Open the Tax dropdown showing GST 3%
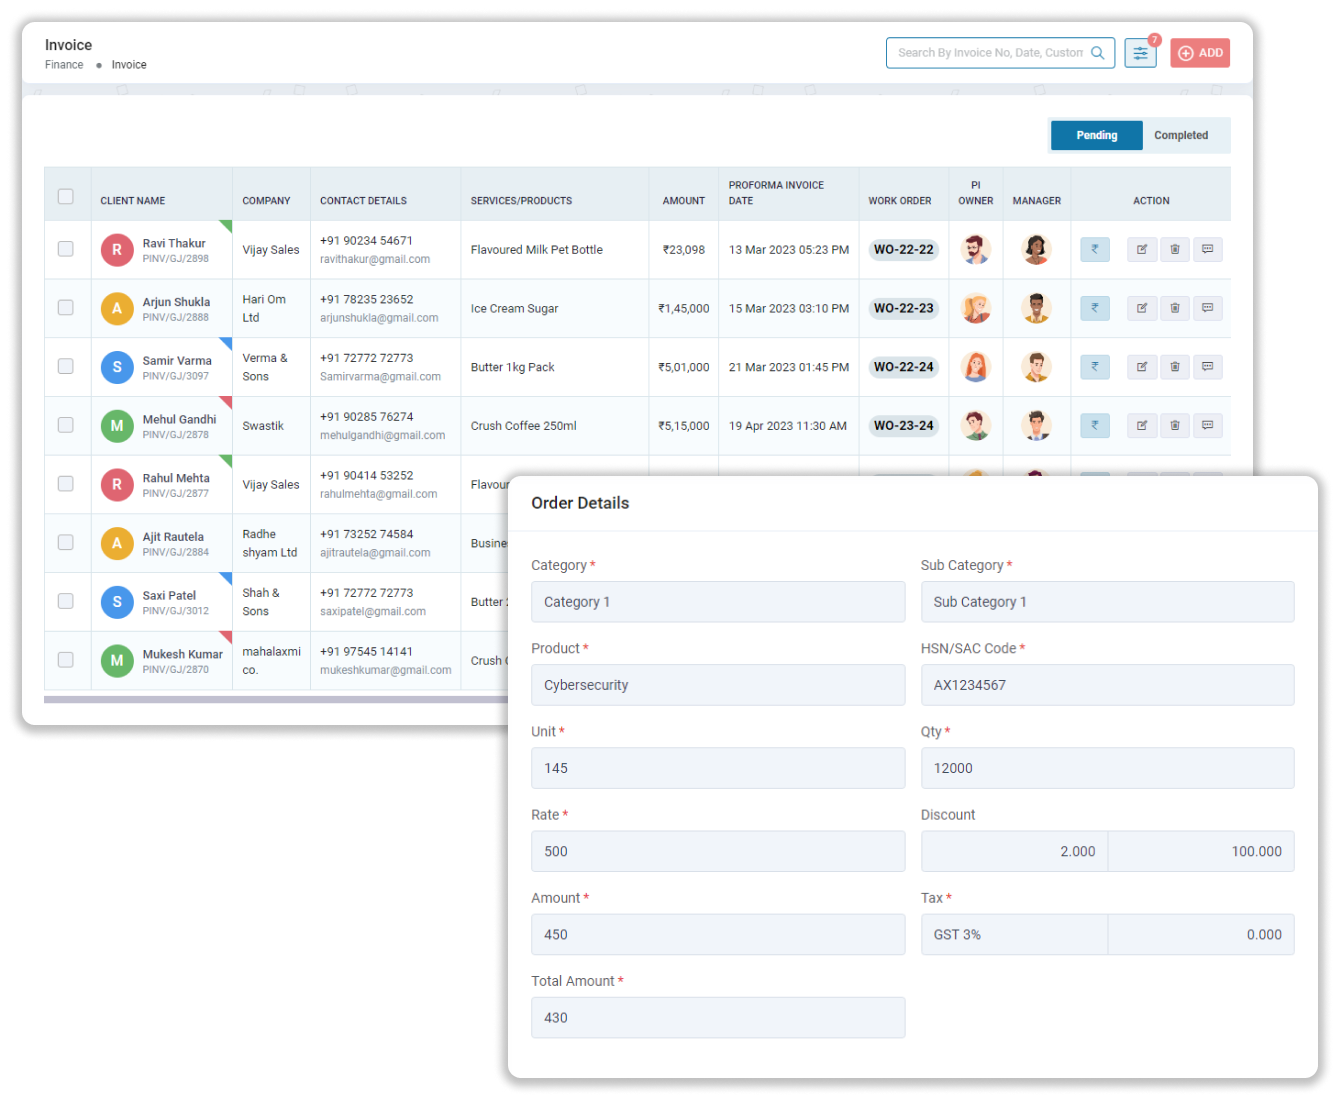Image resolution: width=1340 pixels, height=1100 pixels. [x=1014, y=934]
